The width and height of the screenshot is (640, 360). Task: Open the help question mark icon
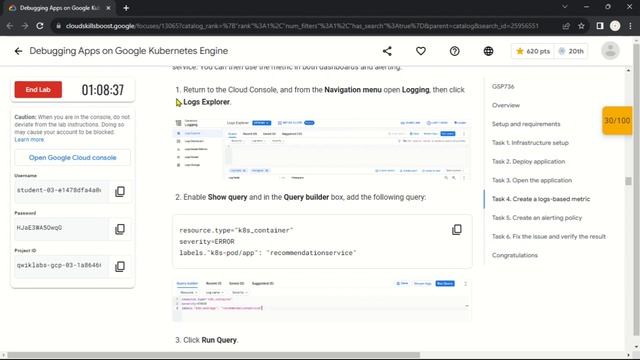[455, 51]
